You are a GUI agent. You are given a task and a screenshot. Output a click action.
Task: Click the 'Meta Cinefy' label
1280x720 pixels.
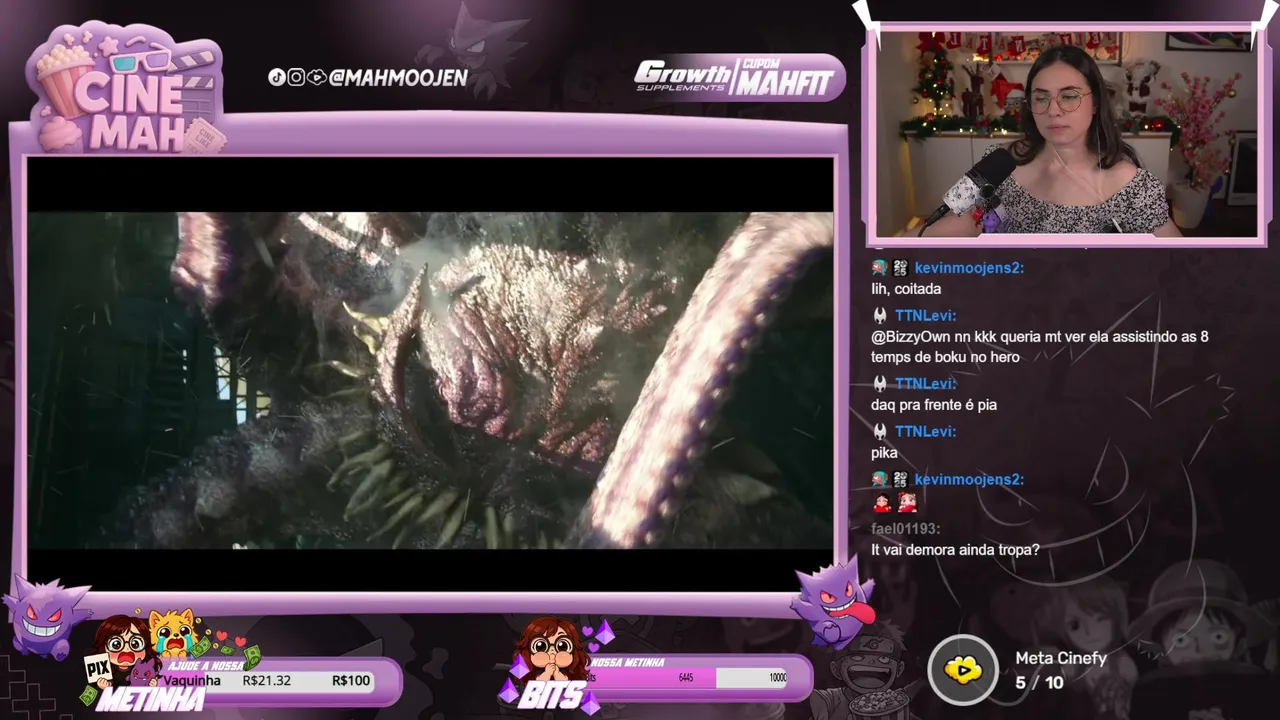[1061, 658]
